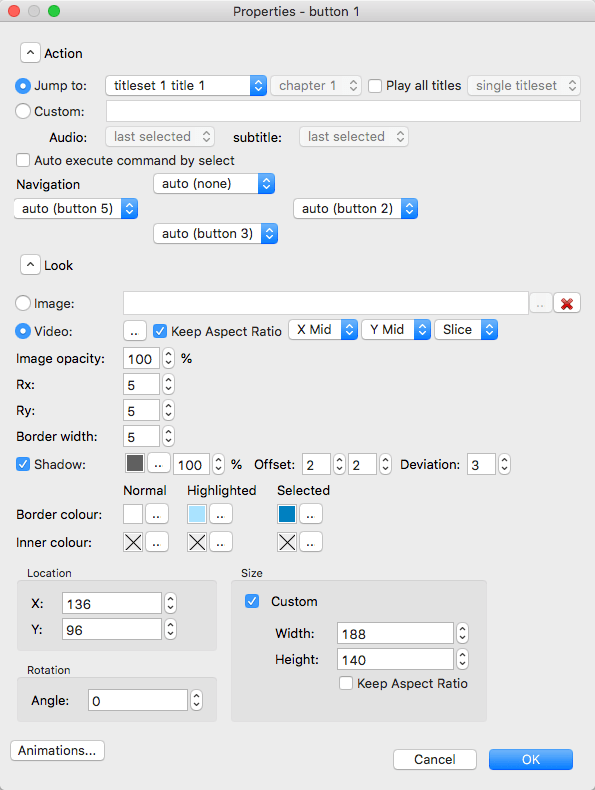Open video file browse button

coord(135,332)
